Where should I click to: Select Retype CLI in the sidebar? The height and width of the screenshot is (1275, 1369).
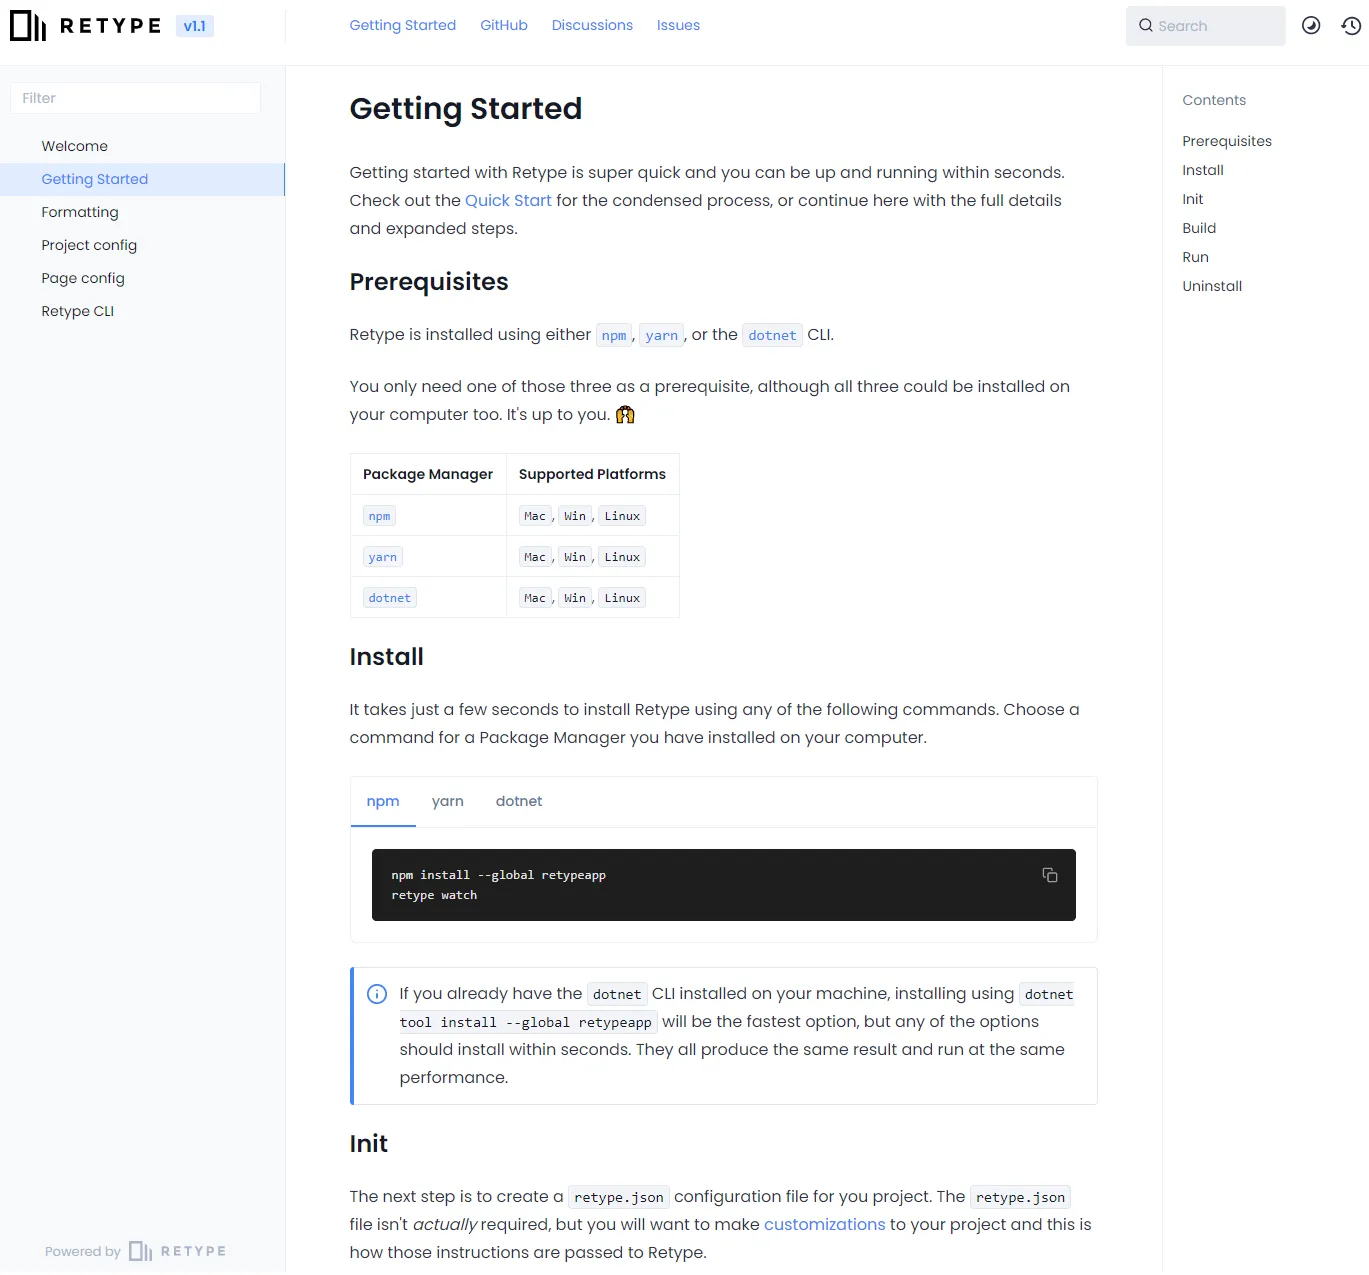(x=77, y=311)
